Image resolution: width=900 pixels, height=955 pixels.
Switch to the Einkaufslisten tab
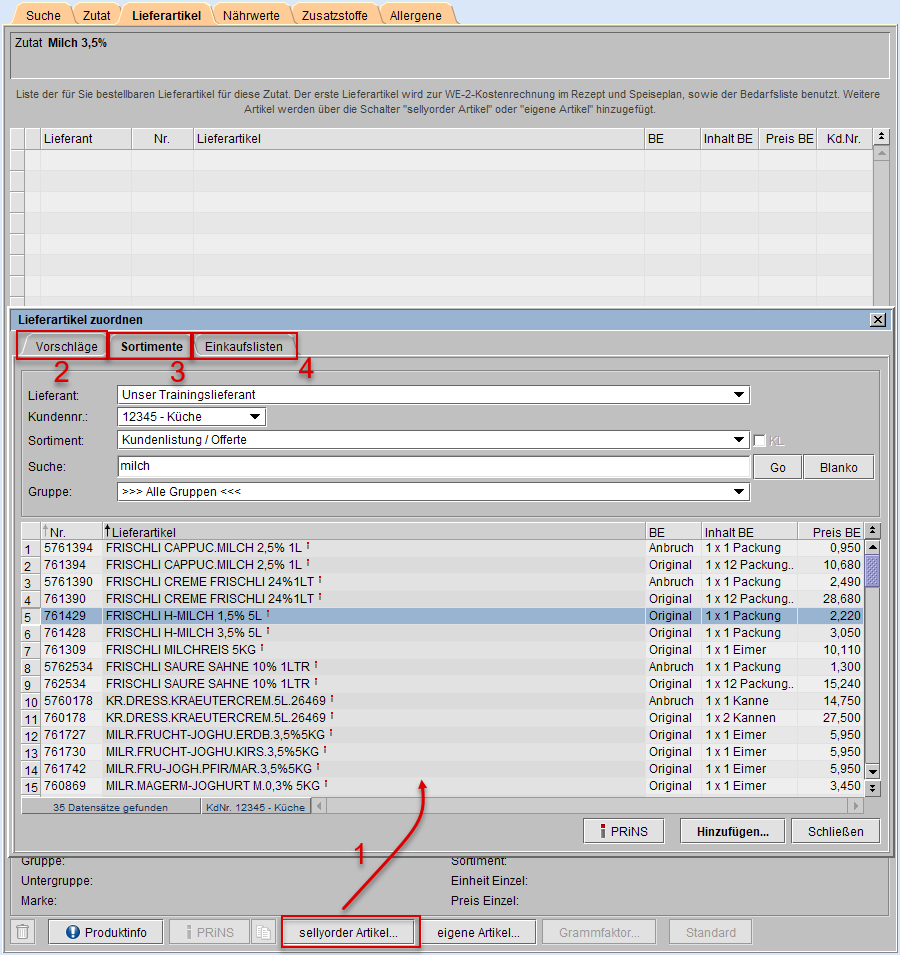[245, 347]
